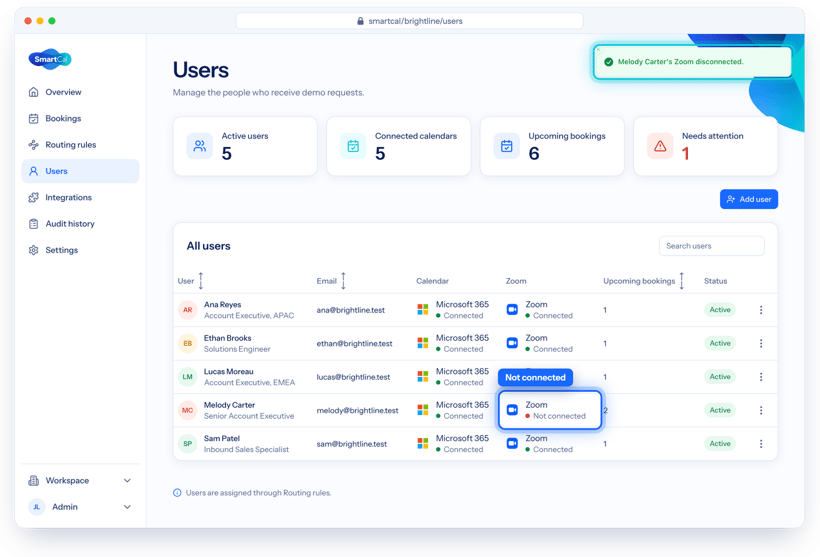820x557 pixels.
Task: Click Sam Patel's Zoom icon
Action: tap(512, 444)
